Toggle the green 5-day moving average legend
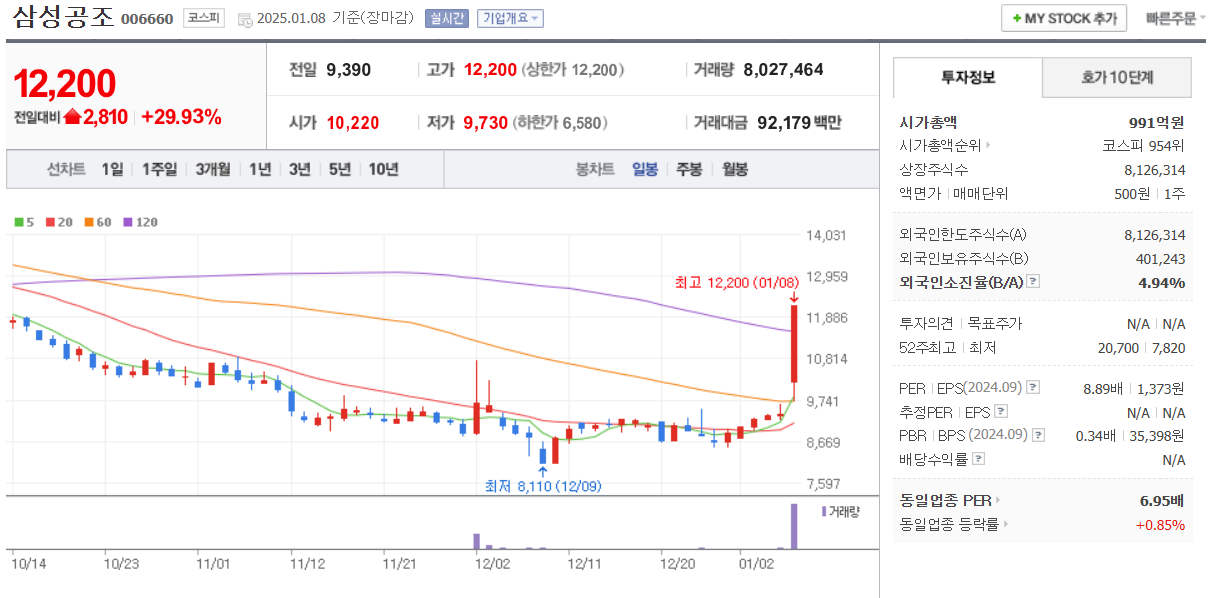1212x598 pixels. (24, 222)
